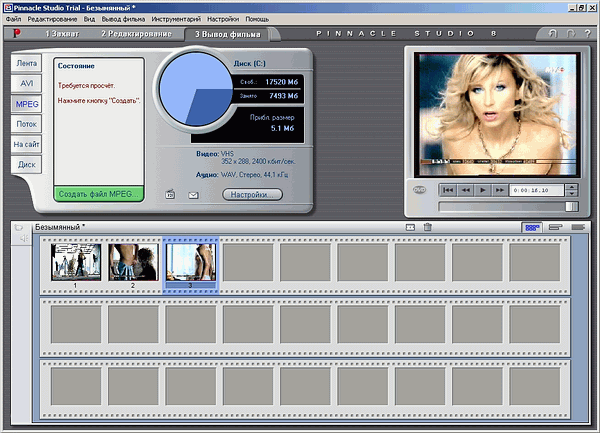This screenshot has width=600, height=433.
Task: Switch to text list view icon
Action: point(578,227)
